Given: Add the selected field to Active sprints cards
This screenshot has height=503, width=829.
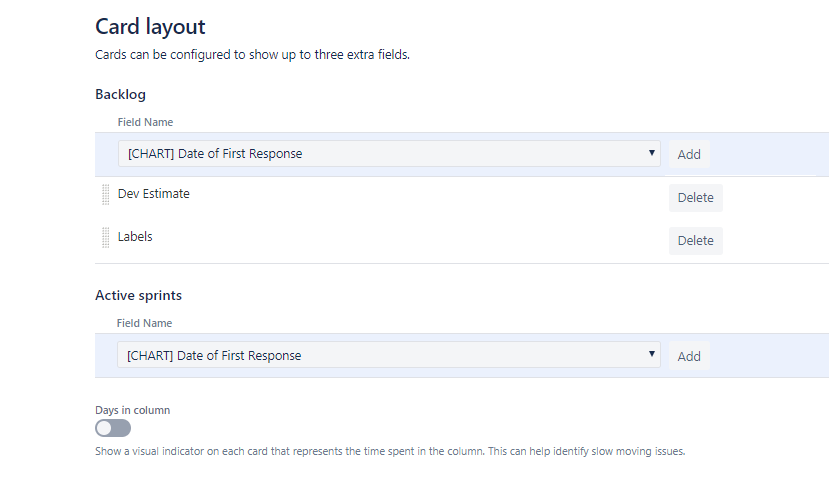Looking at the screenshot, I should pos(689,356).
